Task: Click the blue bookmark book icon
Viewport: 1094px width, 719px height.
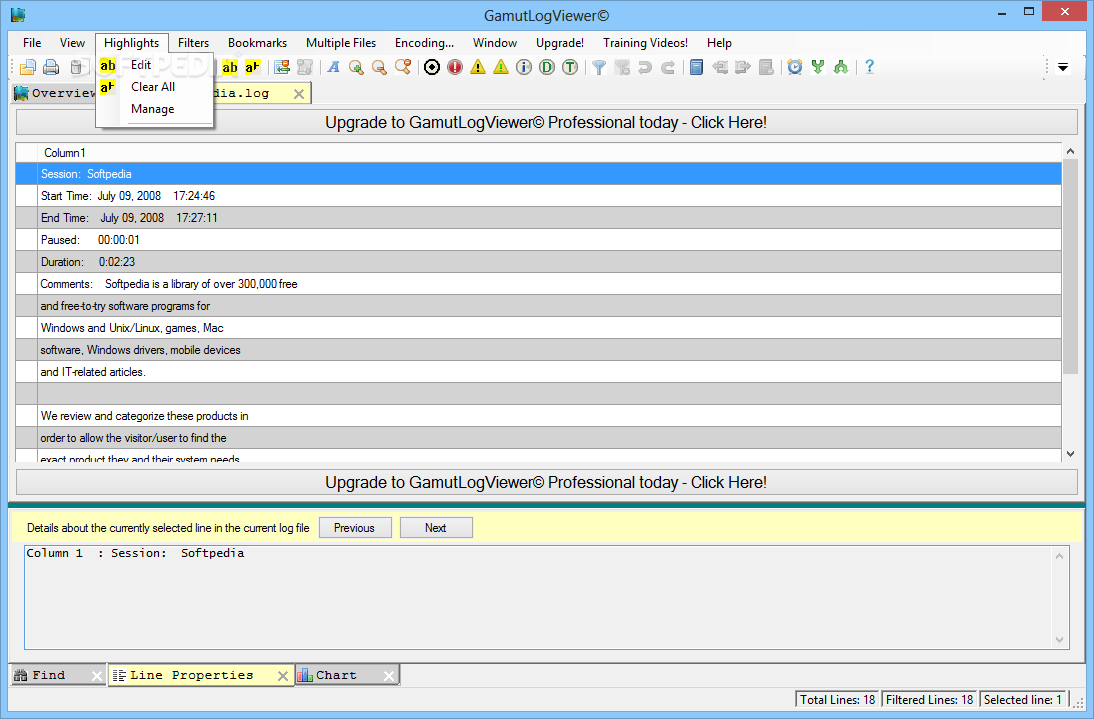Action: coord(696,67)
